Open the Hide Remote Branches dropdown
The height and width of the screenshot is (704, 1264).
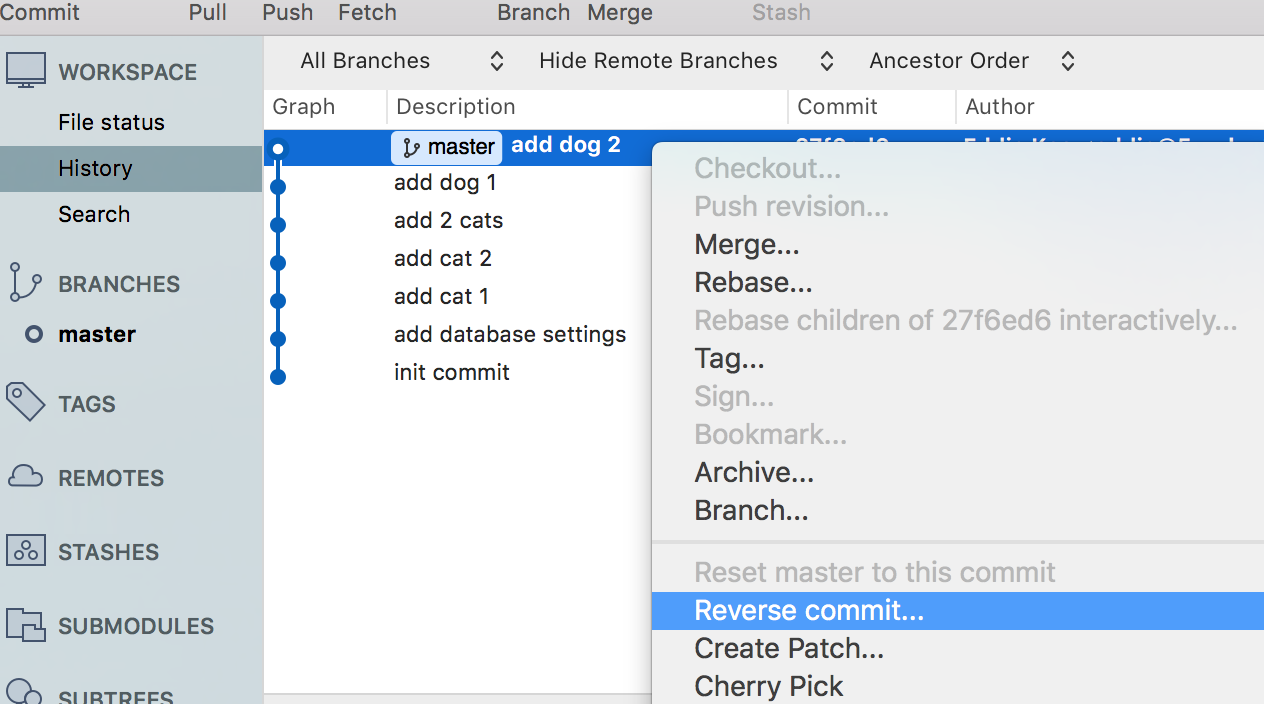pos(686,61)
